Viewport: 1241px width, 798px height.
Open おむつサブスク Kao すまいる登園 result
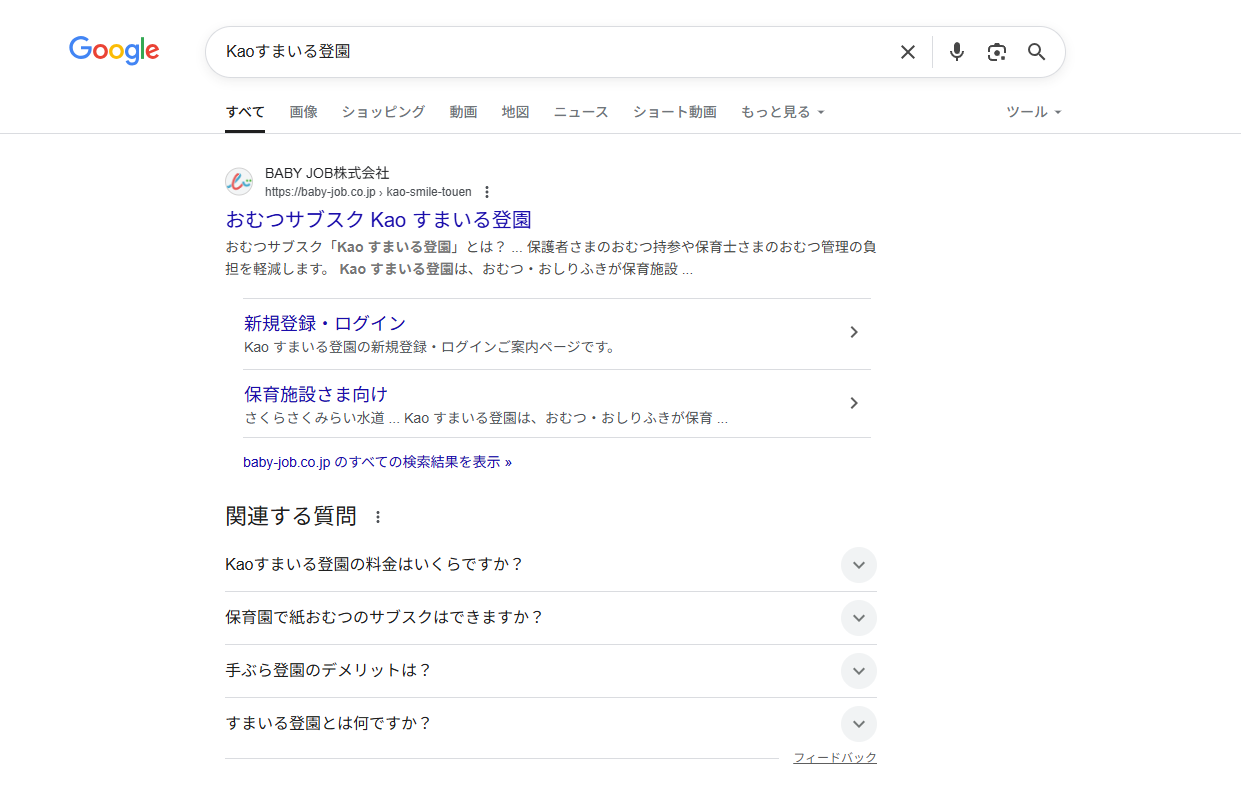pos(378,220)
